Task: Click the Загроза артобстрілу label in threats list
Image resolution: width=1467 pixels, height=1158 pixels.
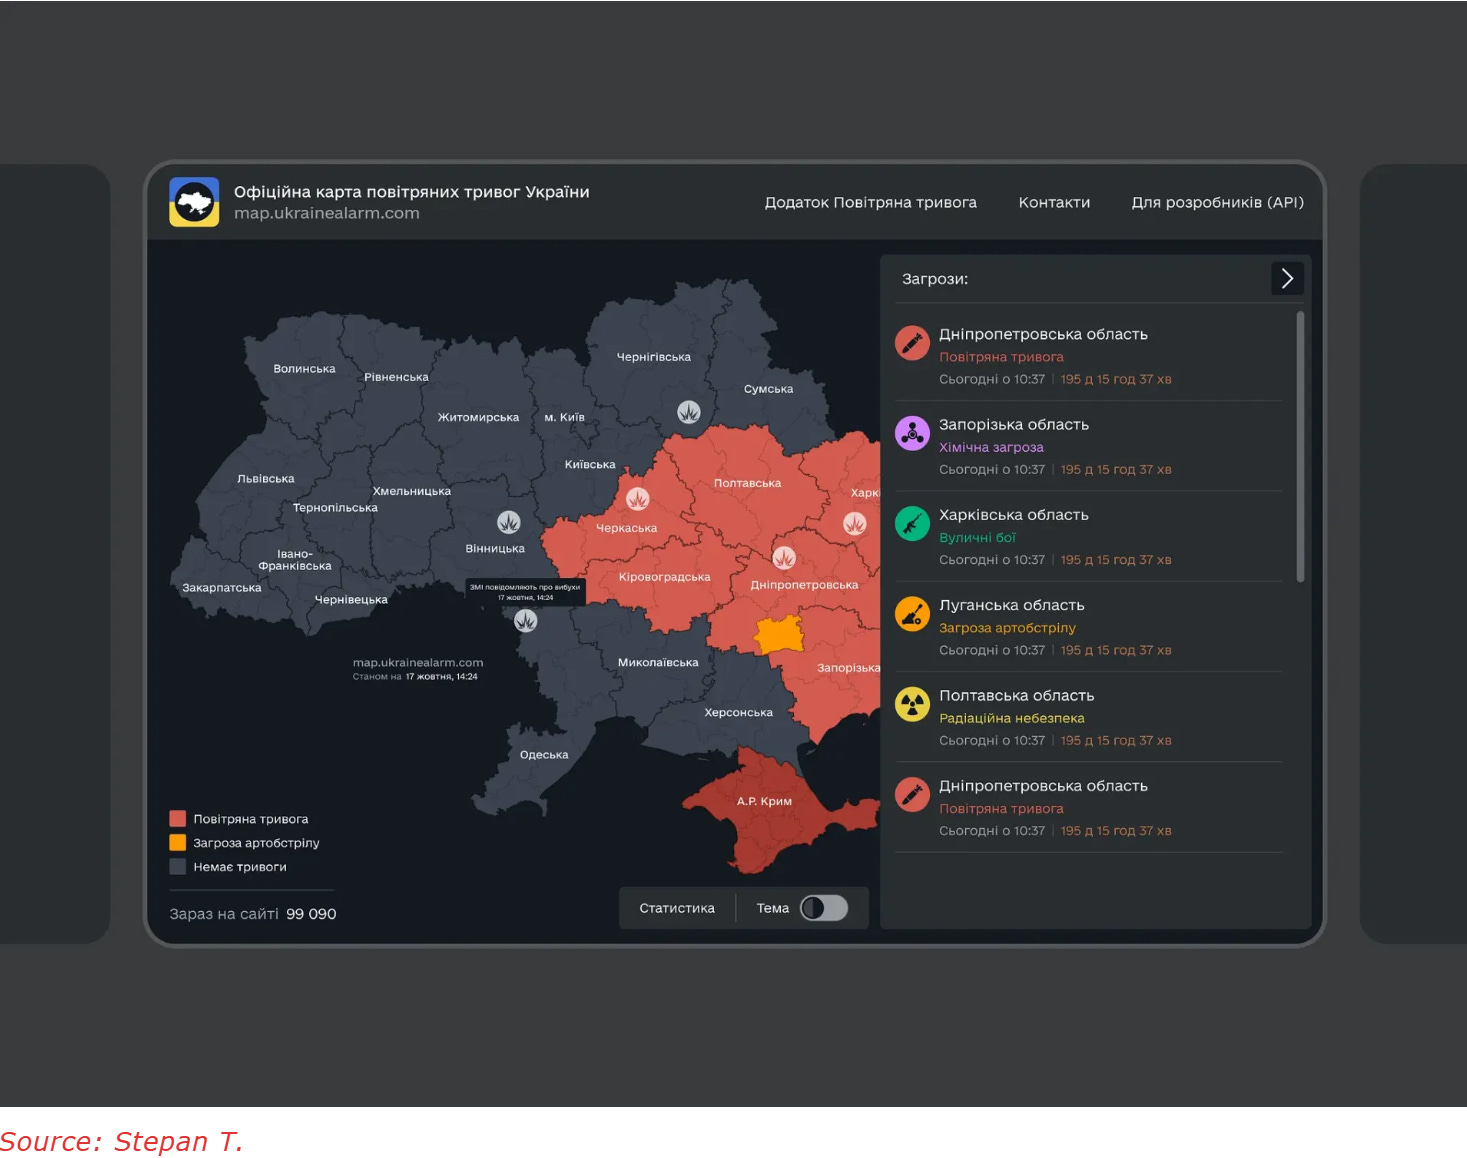Action: pos(1007,628)
